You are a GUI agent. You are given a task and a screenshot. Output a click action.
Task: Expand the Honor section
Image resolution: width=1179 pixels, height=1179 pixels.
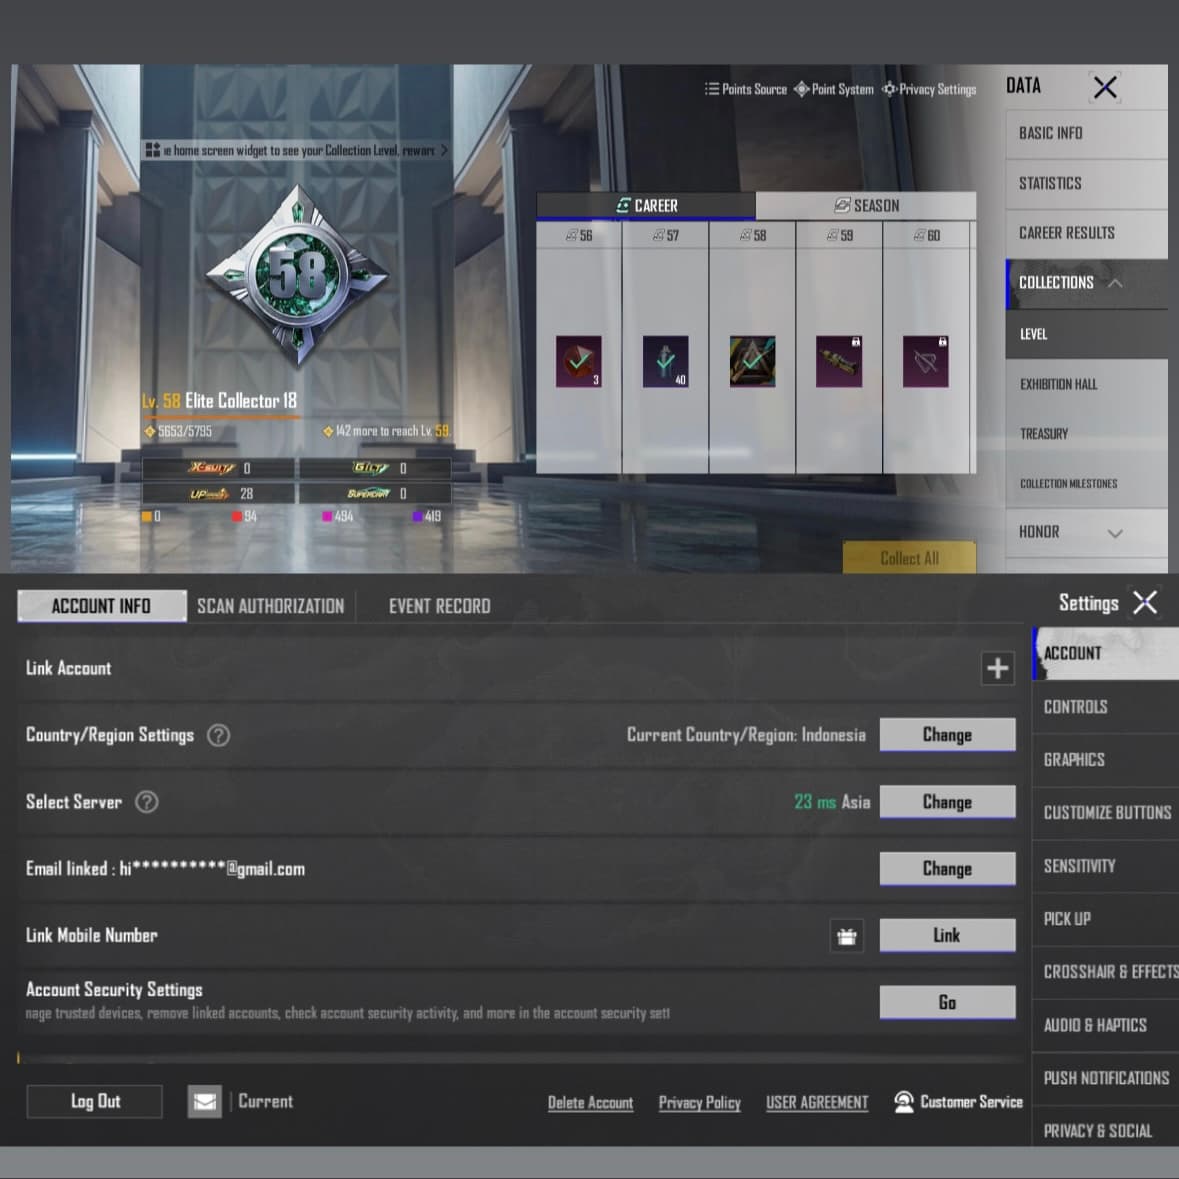click(1115, 533)
